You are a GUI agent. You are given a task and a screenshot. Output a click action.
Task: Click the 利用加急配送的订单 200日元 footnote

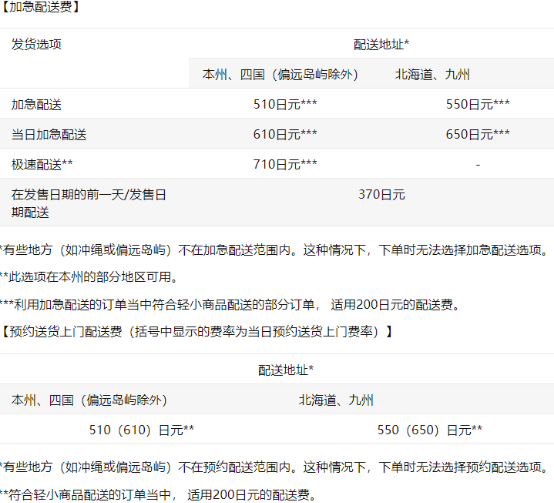230,304
